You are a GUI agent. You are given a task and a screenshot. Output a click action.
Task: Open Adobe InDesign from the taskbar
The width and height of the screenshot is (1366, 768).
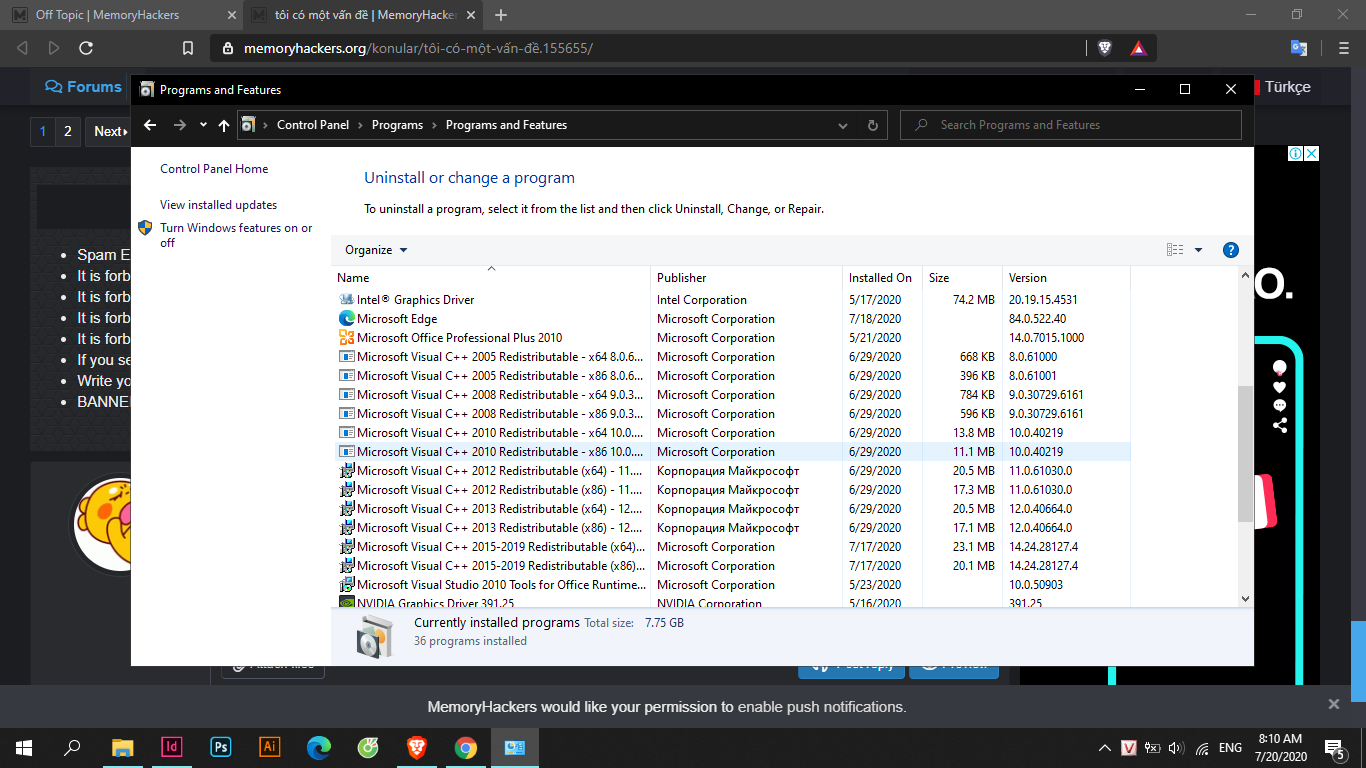171,747
